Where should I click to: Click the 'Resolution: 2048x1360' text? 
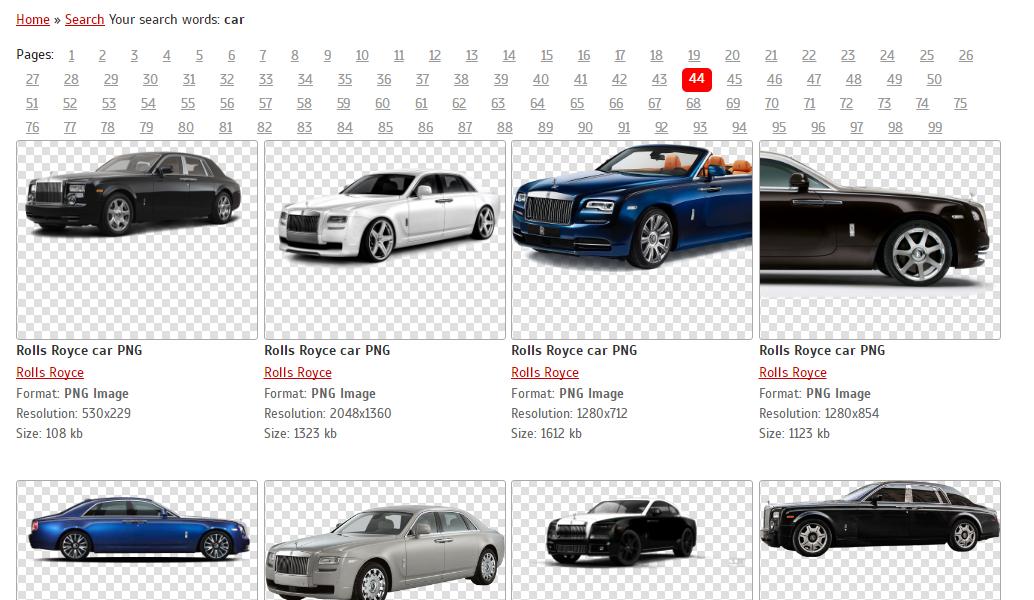point(328,413)
